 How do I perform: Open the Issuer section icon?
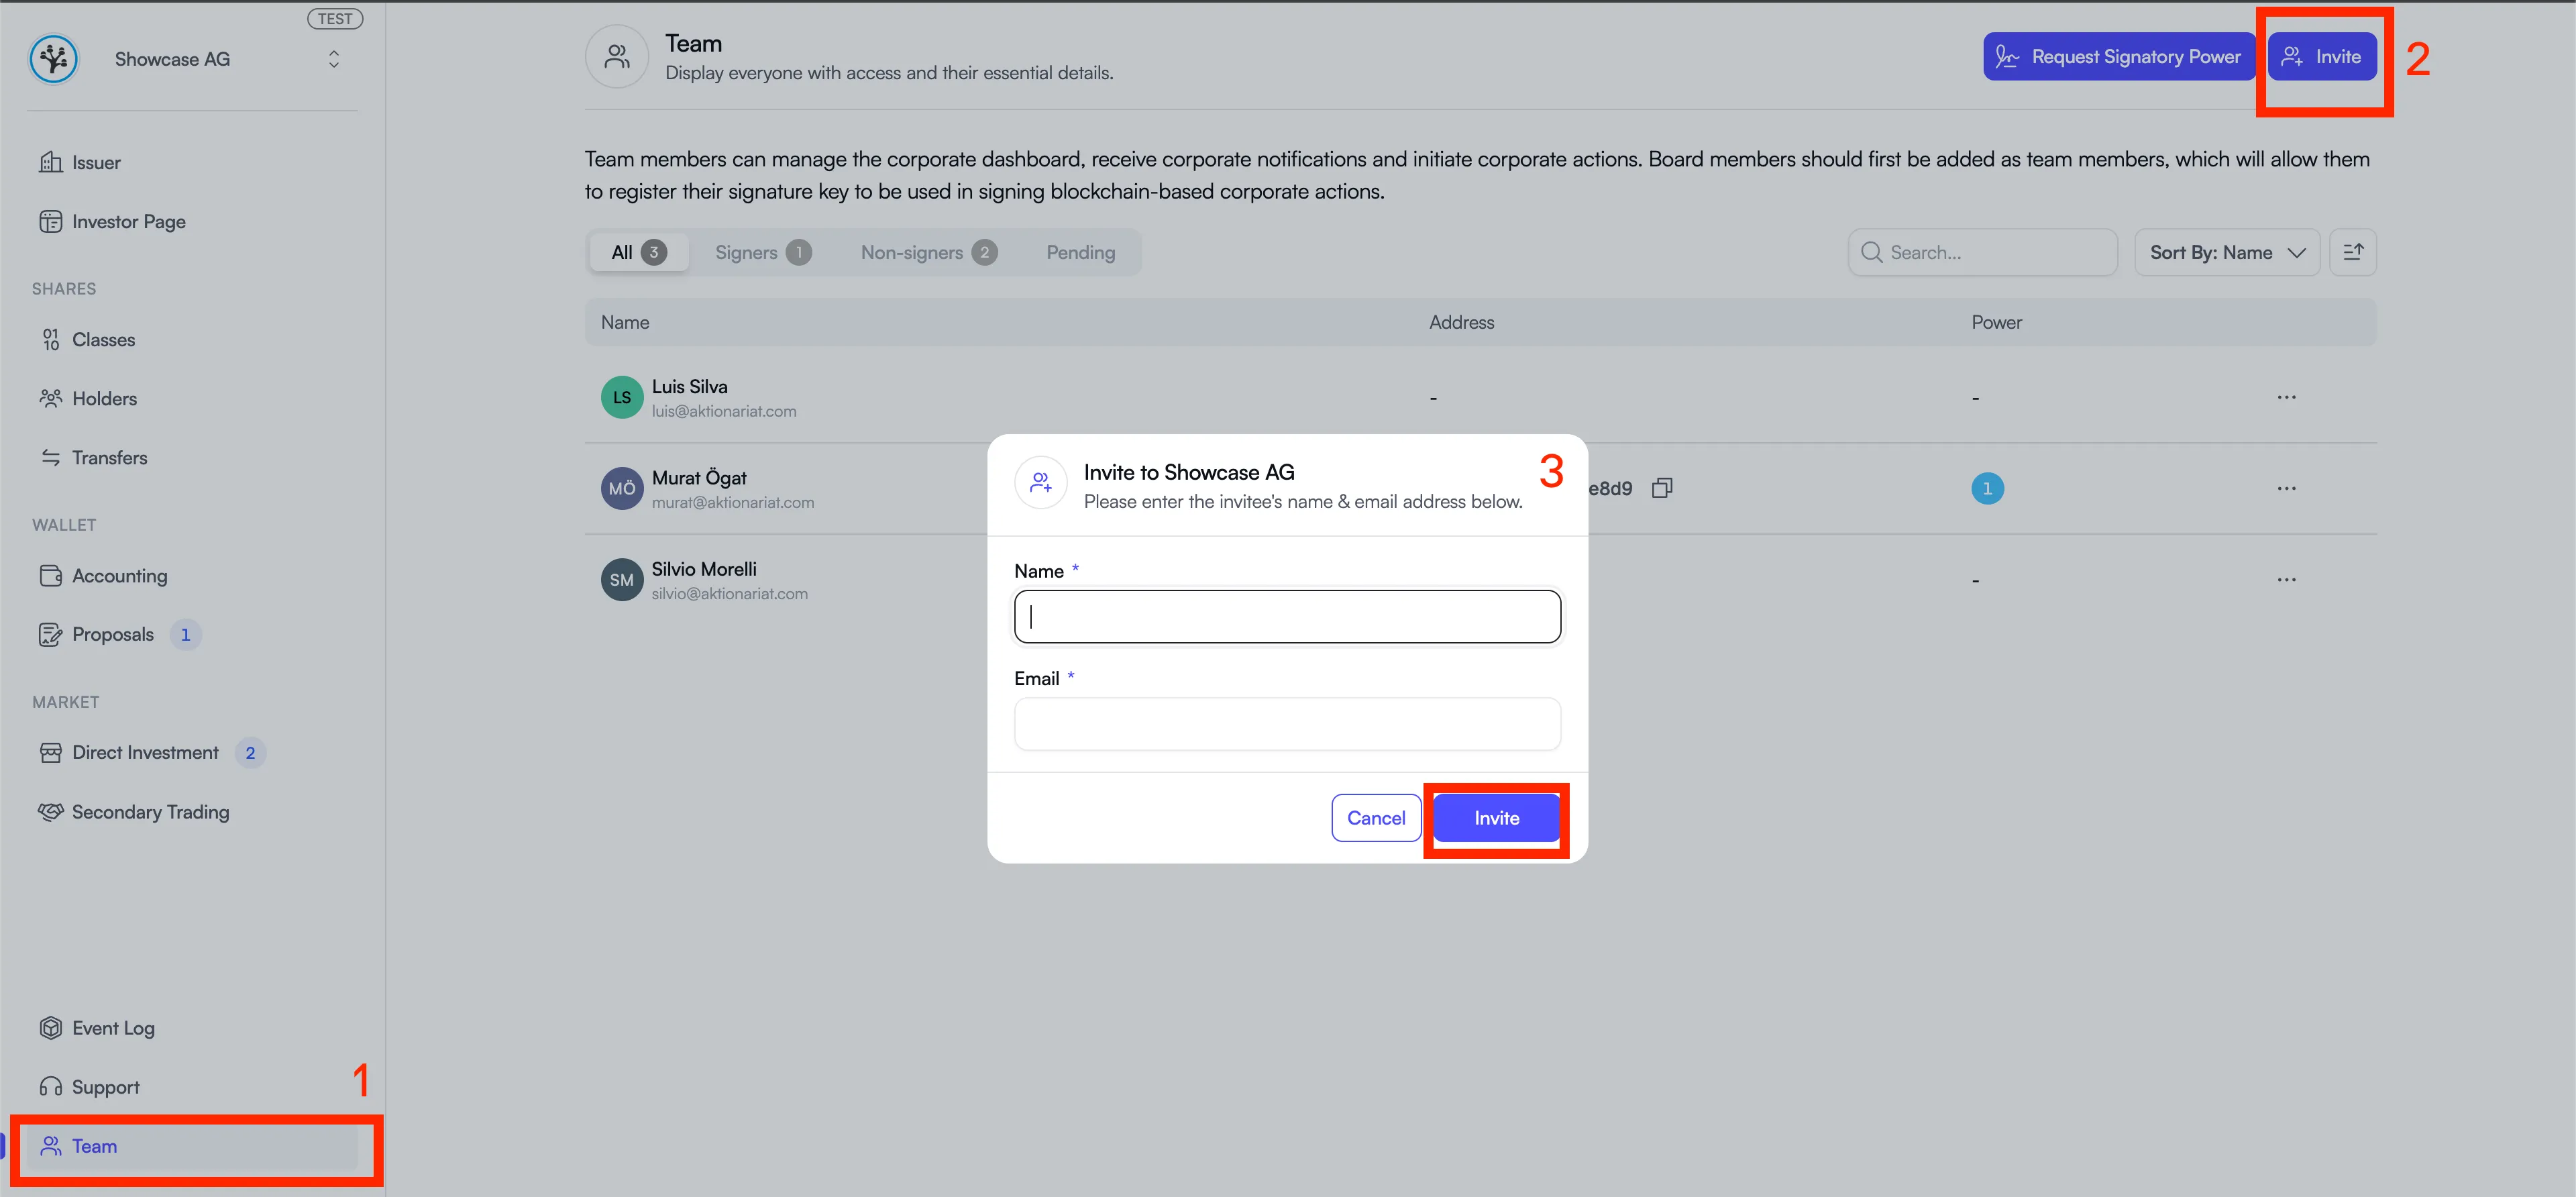click(52, 162)
